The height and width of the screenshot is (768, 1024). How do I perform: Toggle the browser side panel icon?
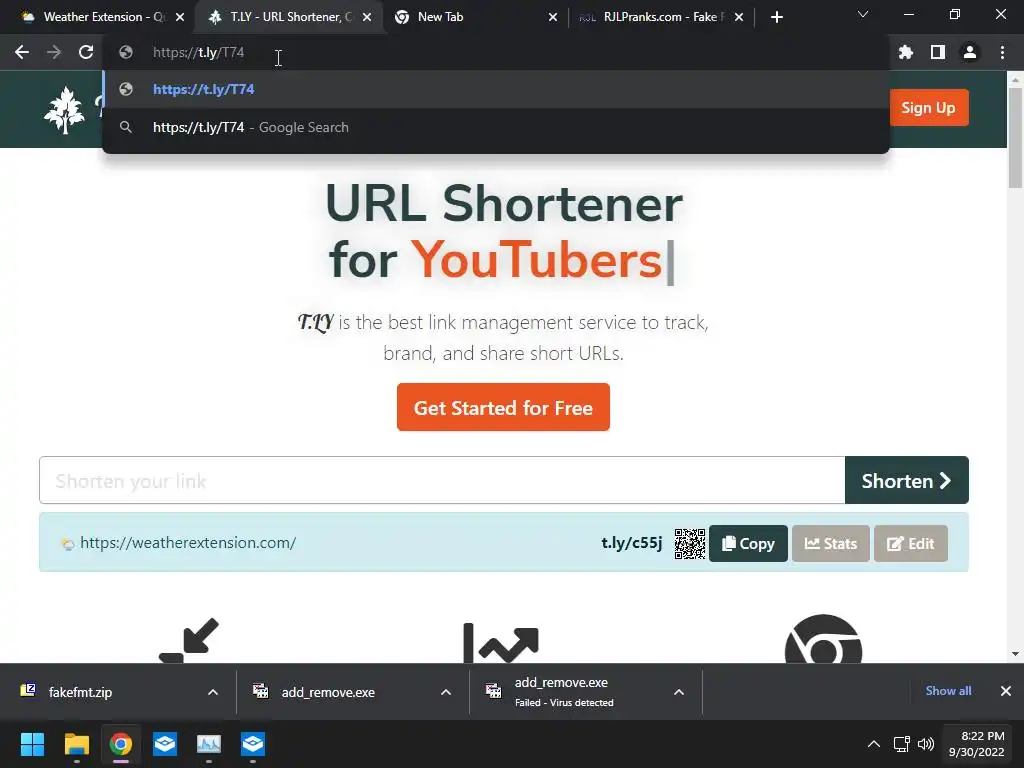[938, 52]
